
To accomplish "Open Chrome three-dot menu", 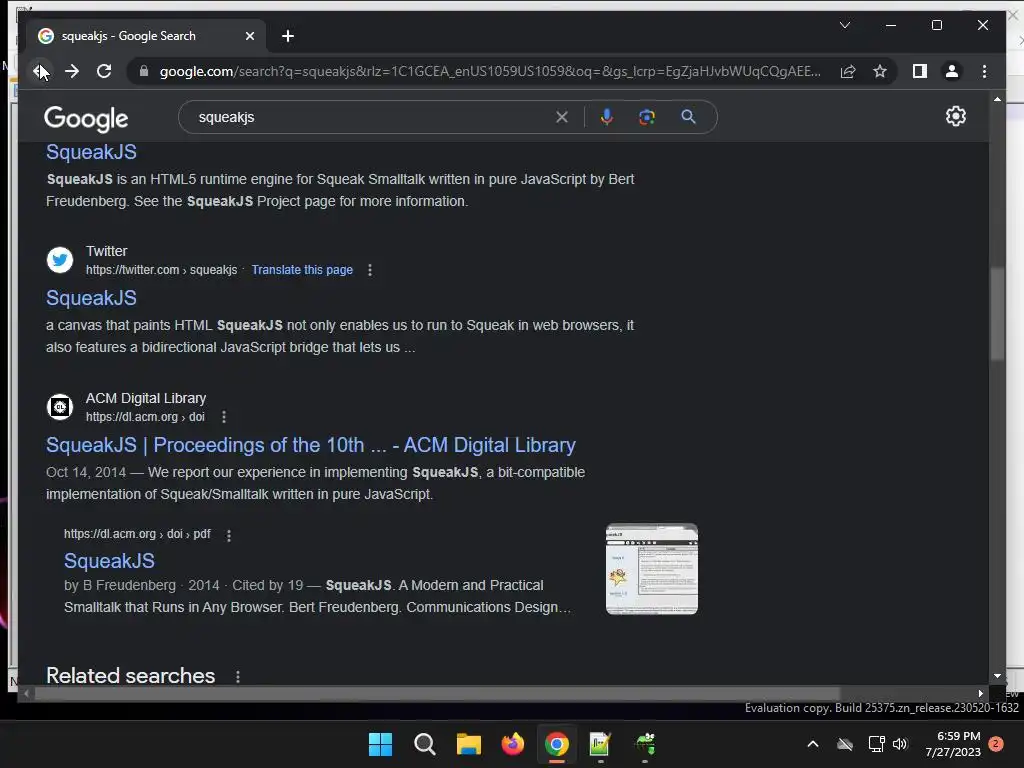I will click(984, 71).
